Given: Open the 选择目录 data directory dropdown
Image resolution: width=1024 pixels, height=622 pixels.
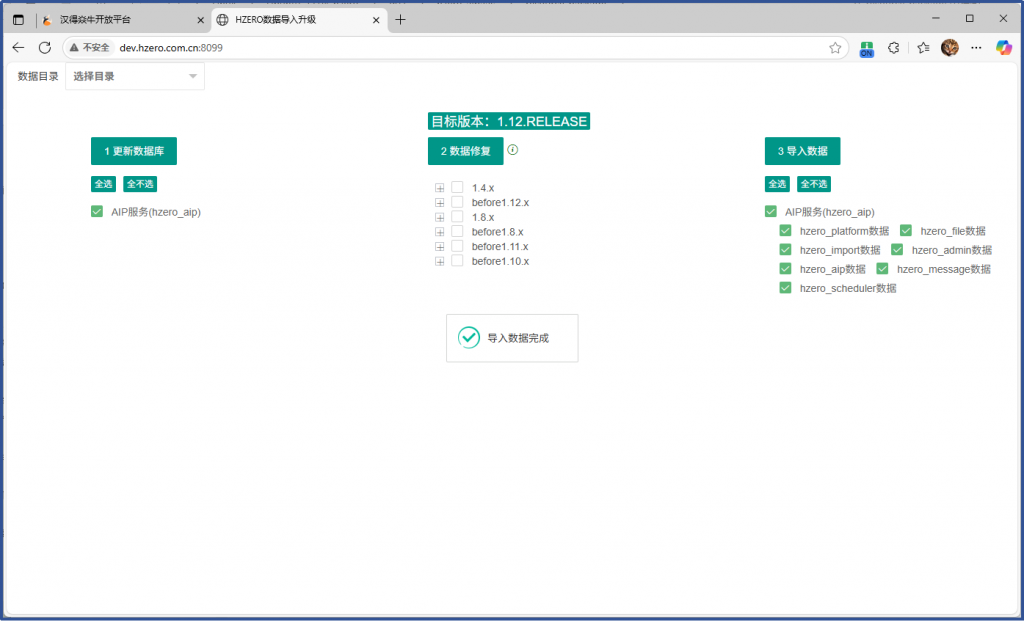Looking at the screenshot, I should tap(135, 76).
